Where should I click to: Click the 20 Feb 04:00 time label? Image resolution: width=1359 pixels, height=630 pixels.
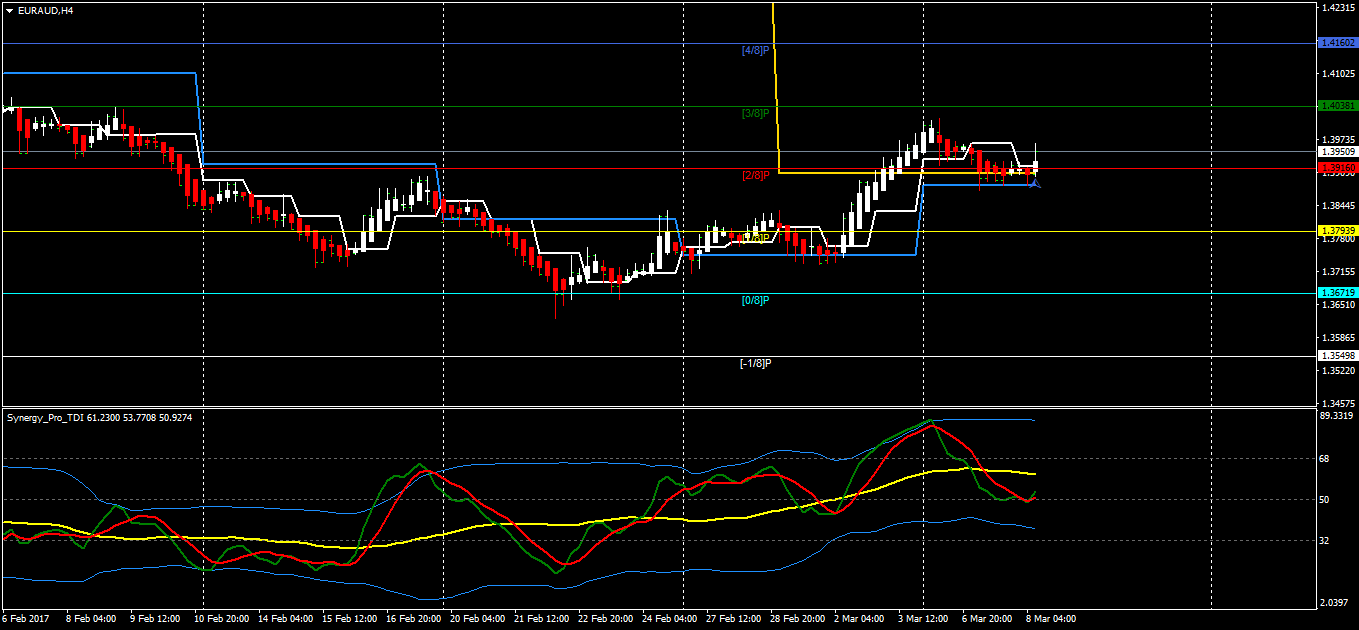click(480, 618)
